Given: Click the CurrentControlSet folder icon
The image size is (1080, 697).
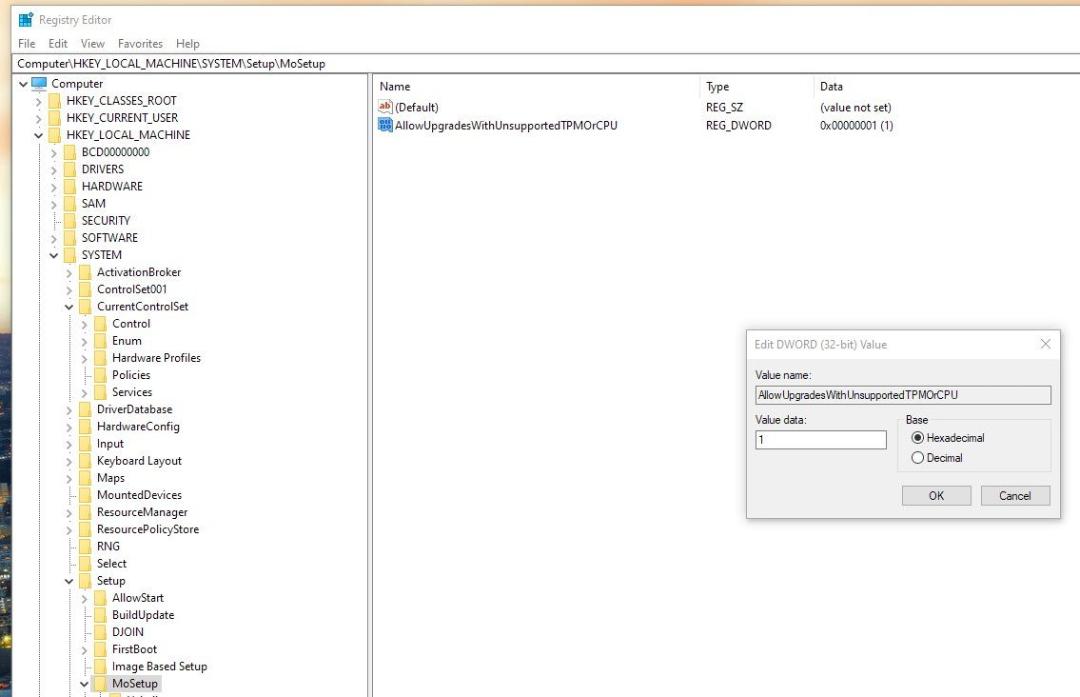Looking at the screenshot, I should (x=85, y=306).
